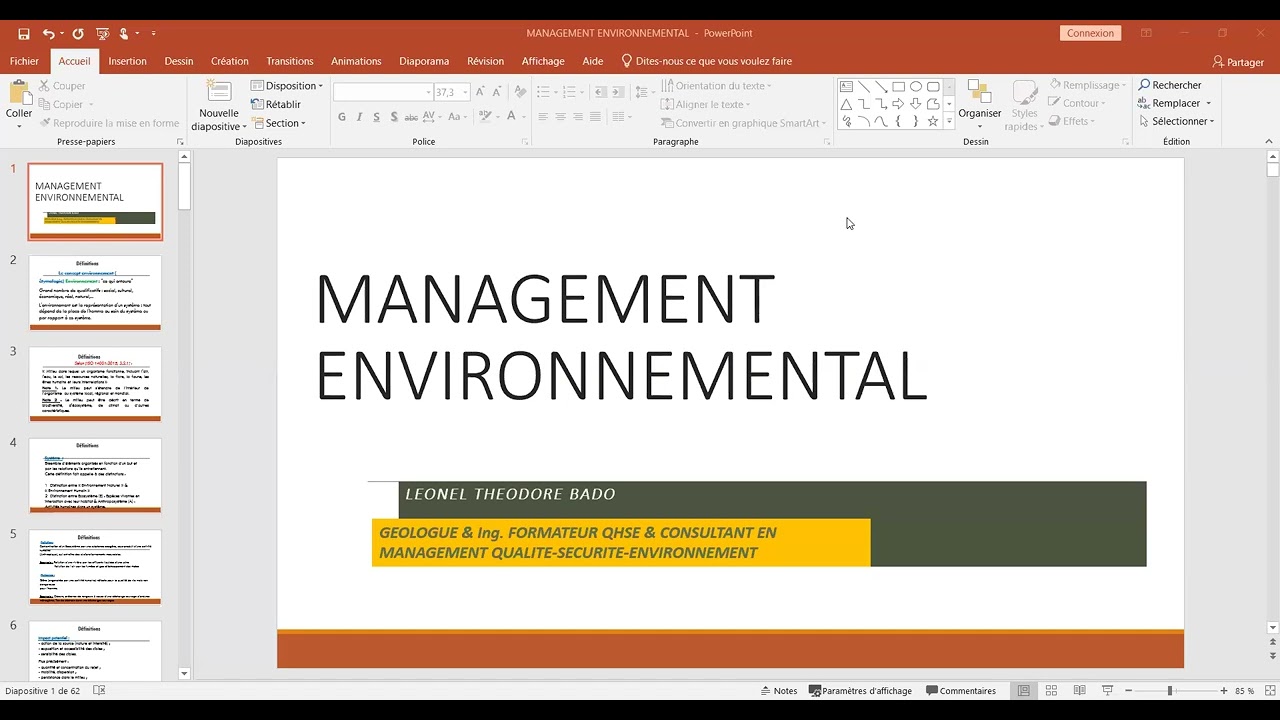
Task: Start slideshow from status bar icon
Action: coord(1107,691)
